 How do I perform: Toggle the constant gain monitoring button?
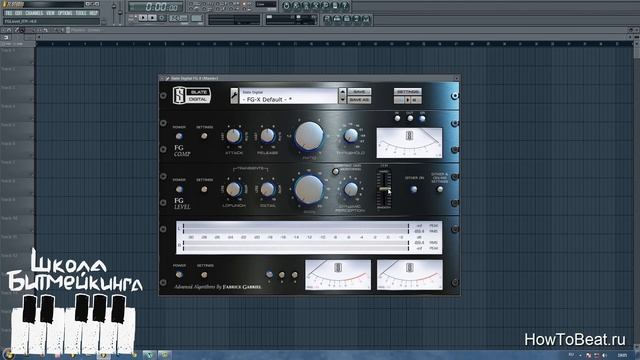click(x=336, y=171)
